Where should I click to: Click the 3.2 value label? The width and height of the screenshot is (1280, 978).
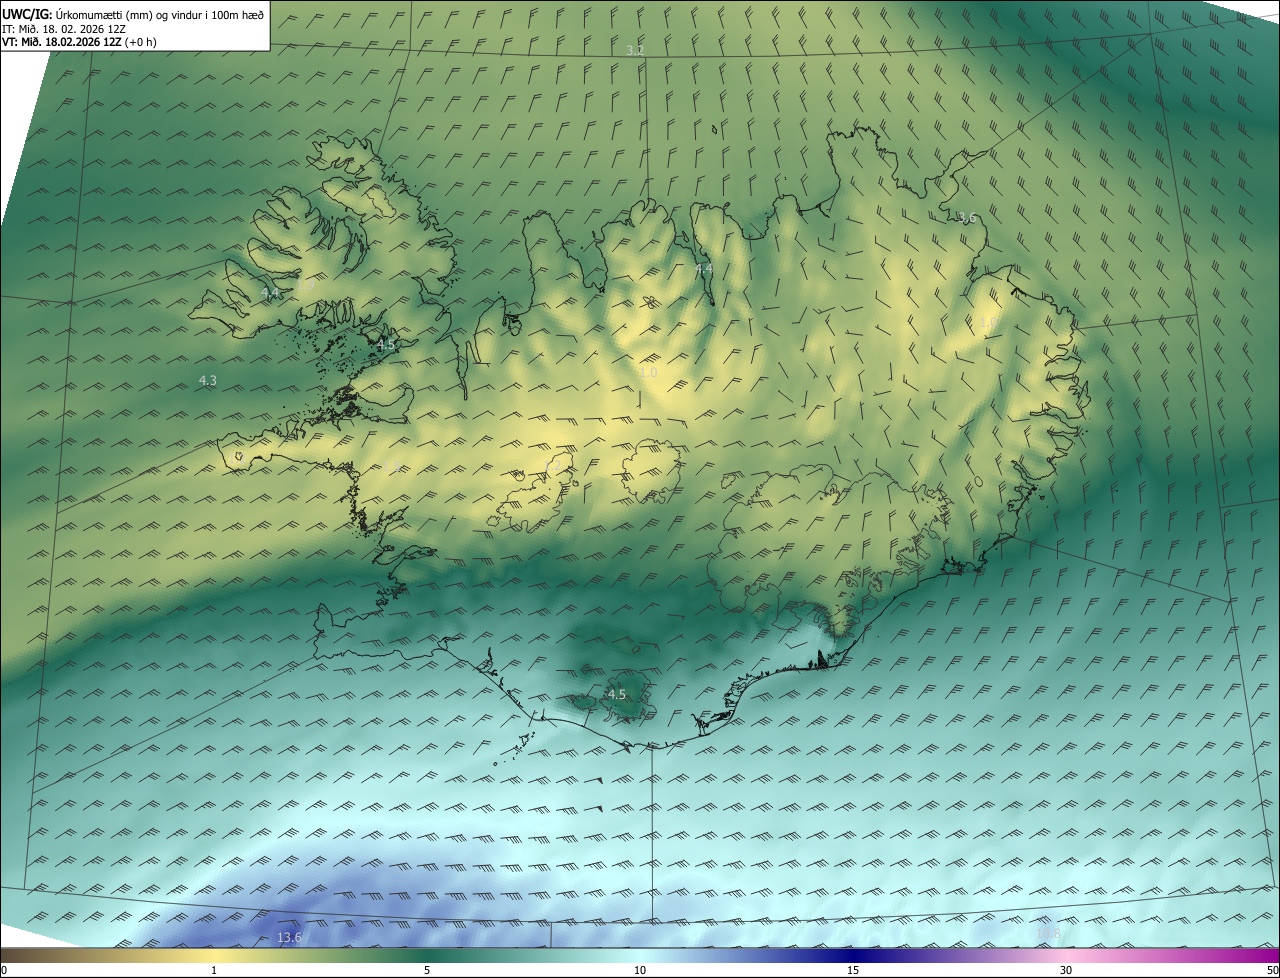point(635,50)
